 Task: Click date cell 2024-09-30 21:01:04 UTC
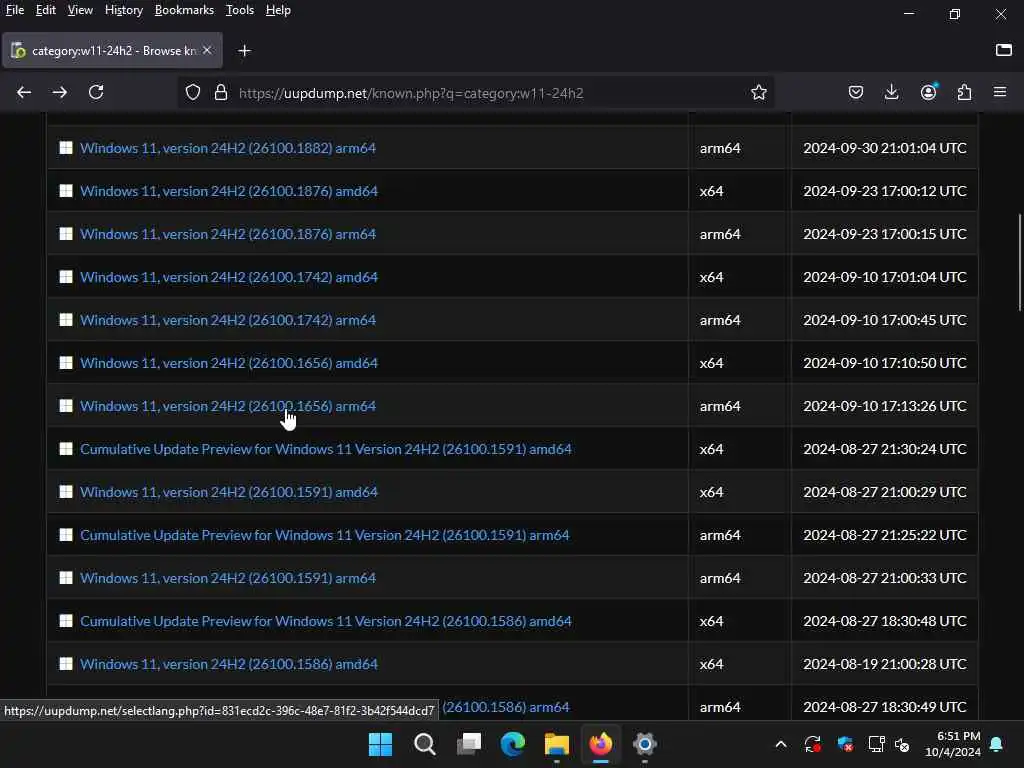(885, 148)
